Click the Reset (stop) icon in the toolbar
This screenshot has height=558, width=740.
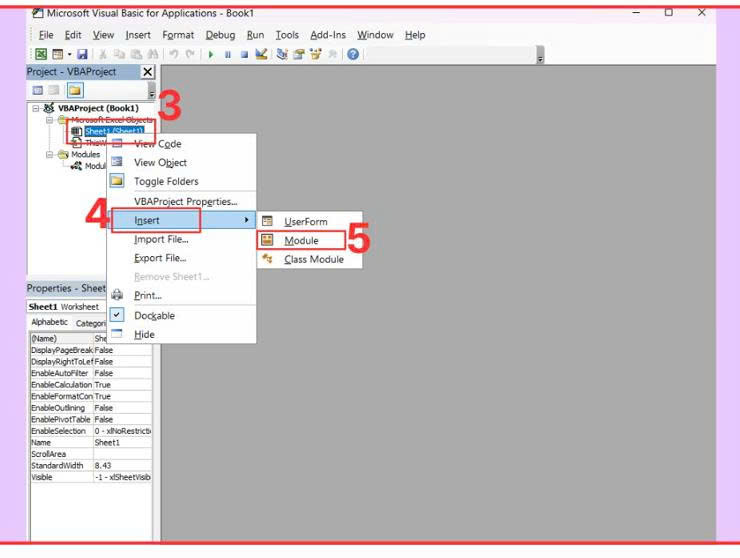pyautogui.click(x=243, y=54)
